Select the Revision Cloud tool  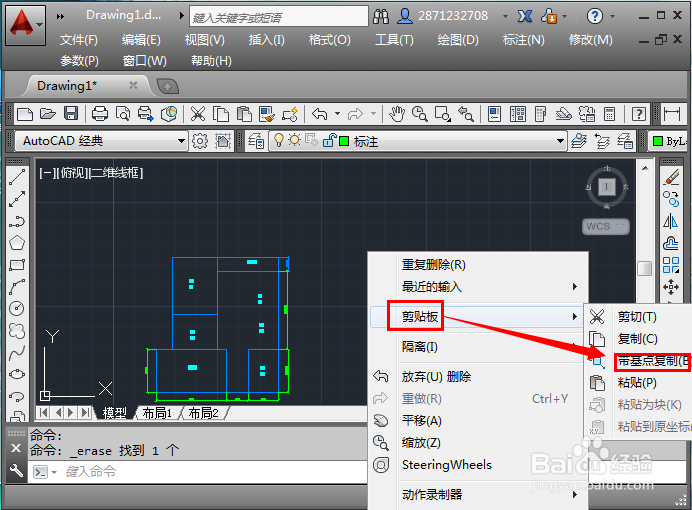[17, 330]
